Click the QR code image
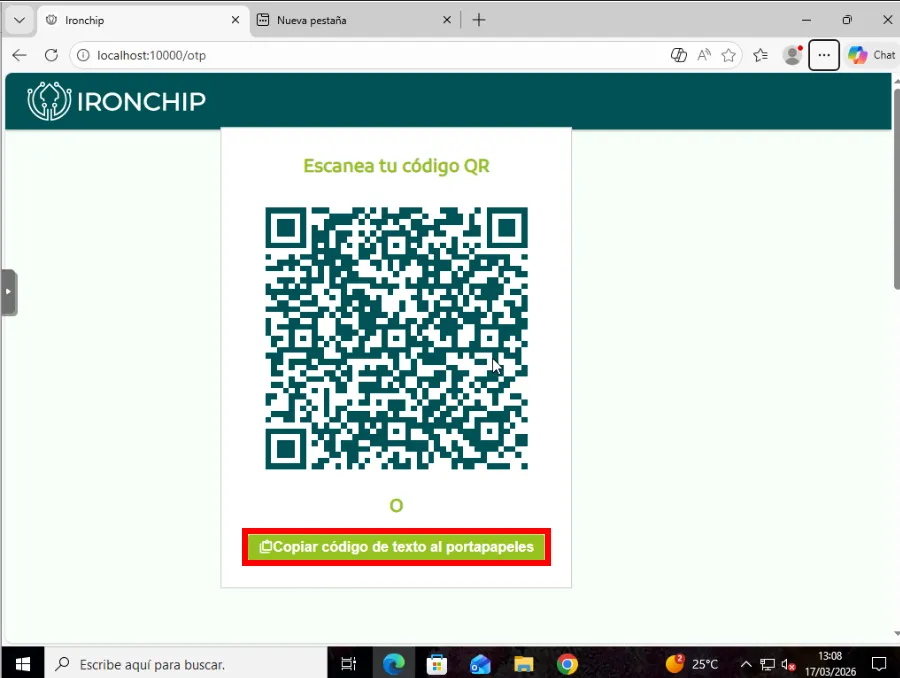 (396, 338)
